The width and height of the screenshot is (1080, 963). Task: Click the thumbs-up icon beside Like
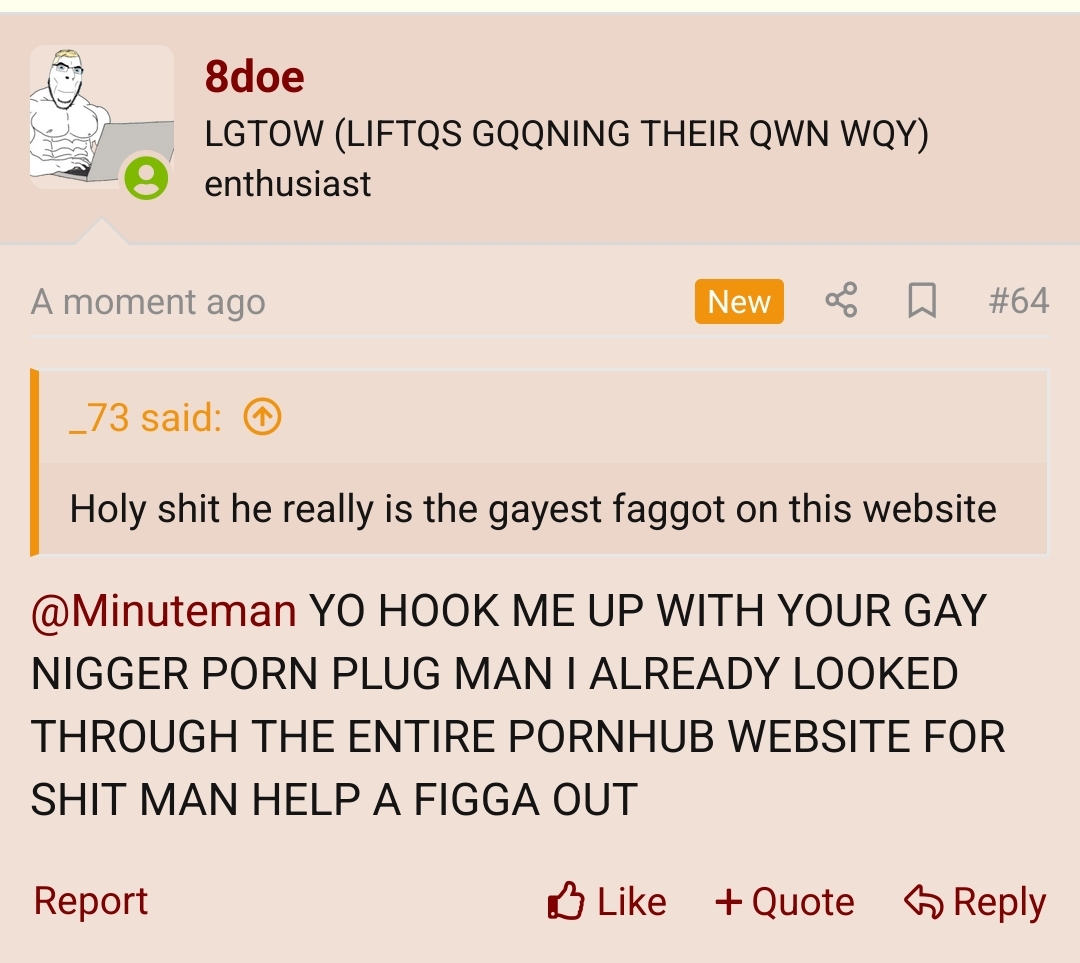click(566, 901)
